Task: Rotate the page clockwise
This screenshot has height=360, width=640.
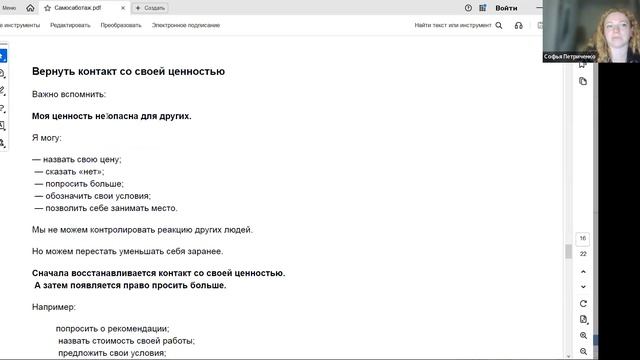Action: coord(583,304)
